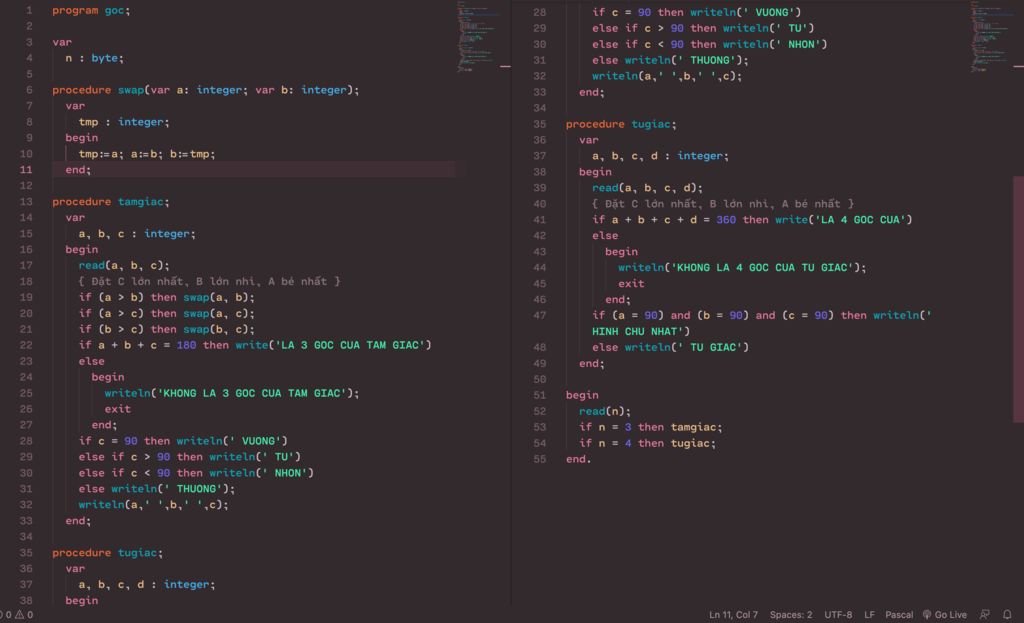Viewport: 1024px width, 623px height.
Task: Click the feedback icon in the status bar
Action: pyautogui.click(x=984, y=615)
